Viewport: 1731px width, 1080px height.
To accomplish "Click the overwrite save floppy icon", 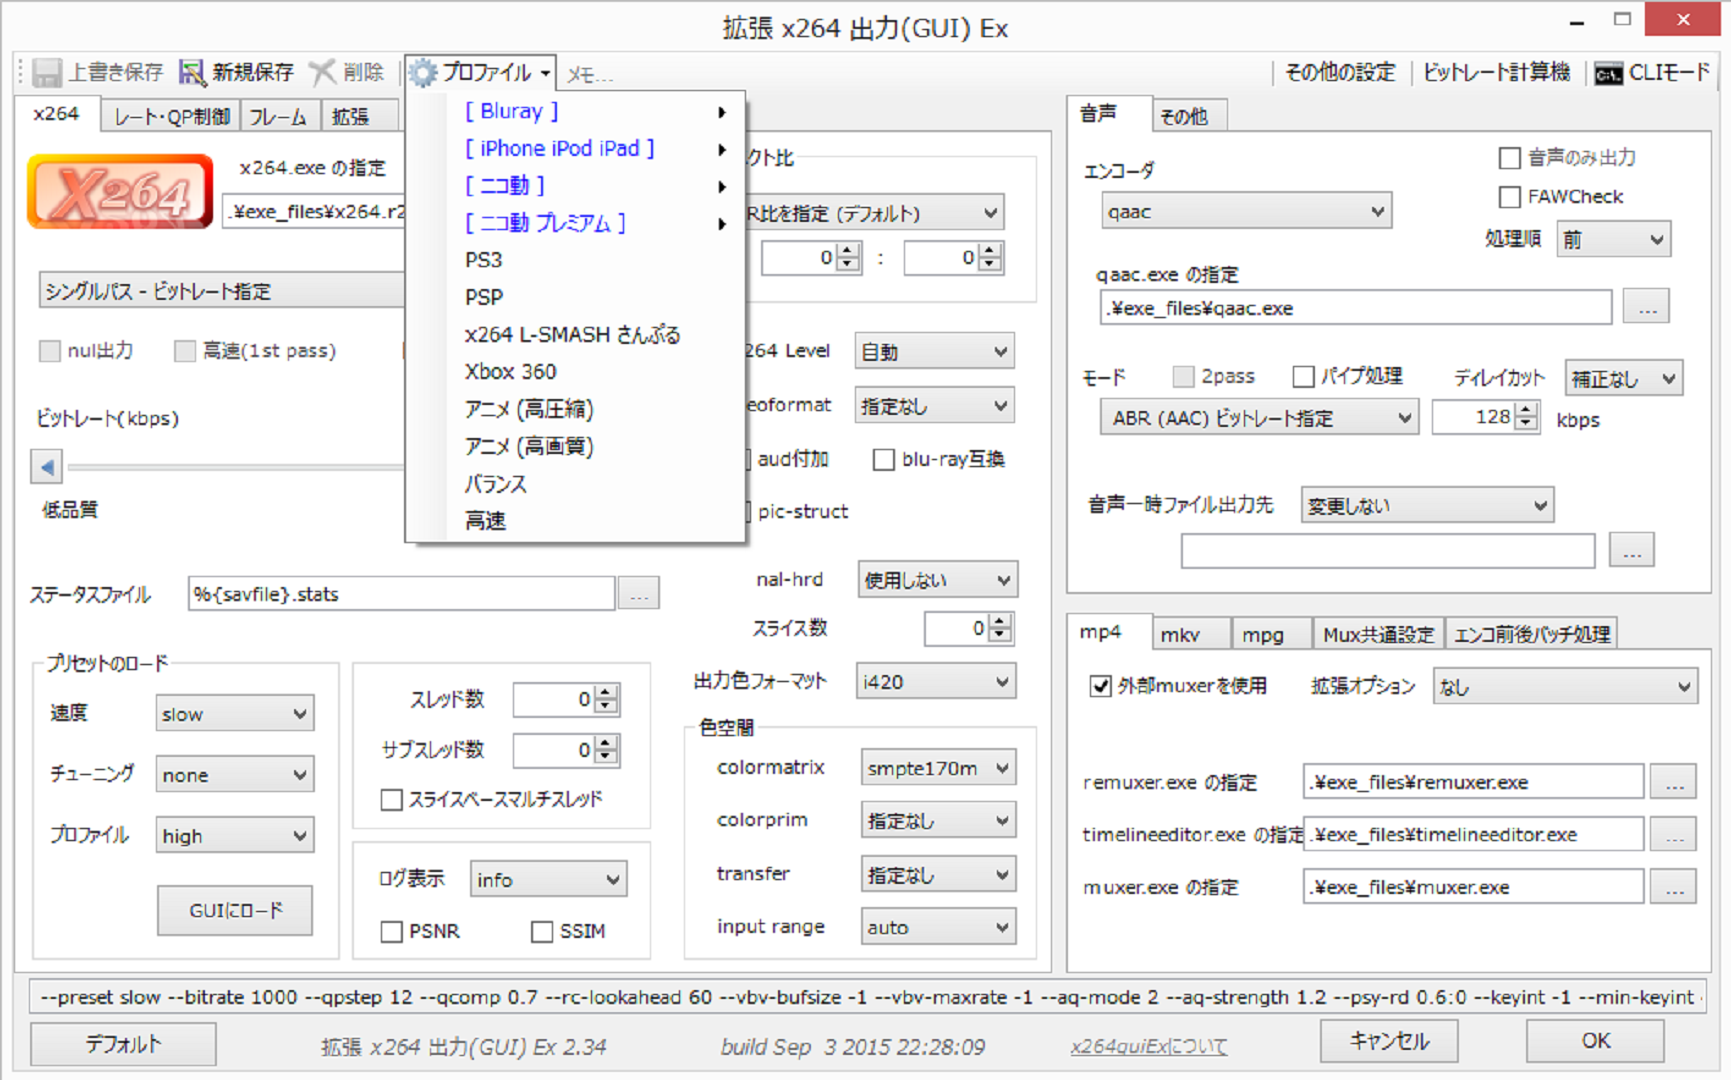I will click(46, 72).
